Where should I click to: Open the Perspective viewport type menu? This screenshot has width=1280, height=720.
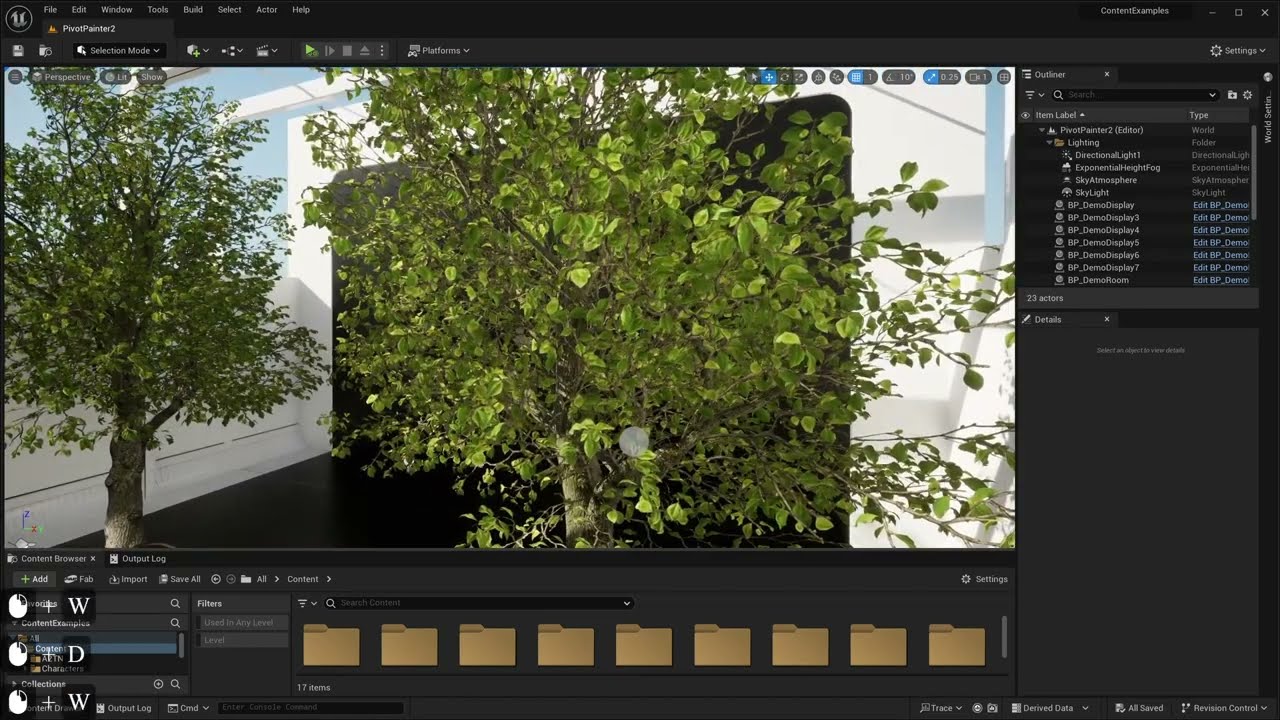point(61,77)
